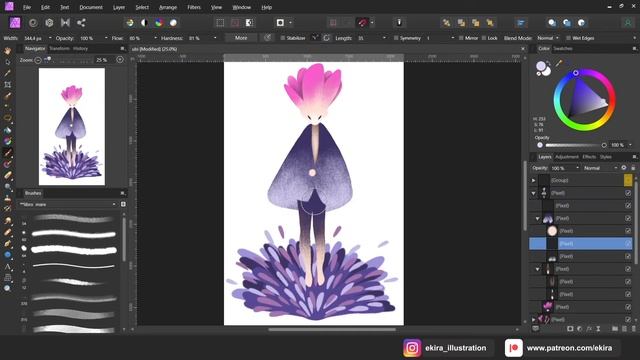The height and width of the screenshot is (360, 640).
Task: Enable the Stabiliser checkbox
Action: tap(282, 38)
